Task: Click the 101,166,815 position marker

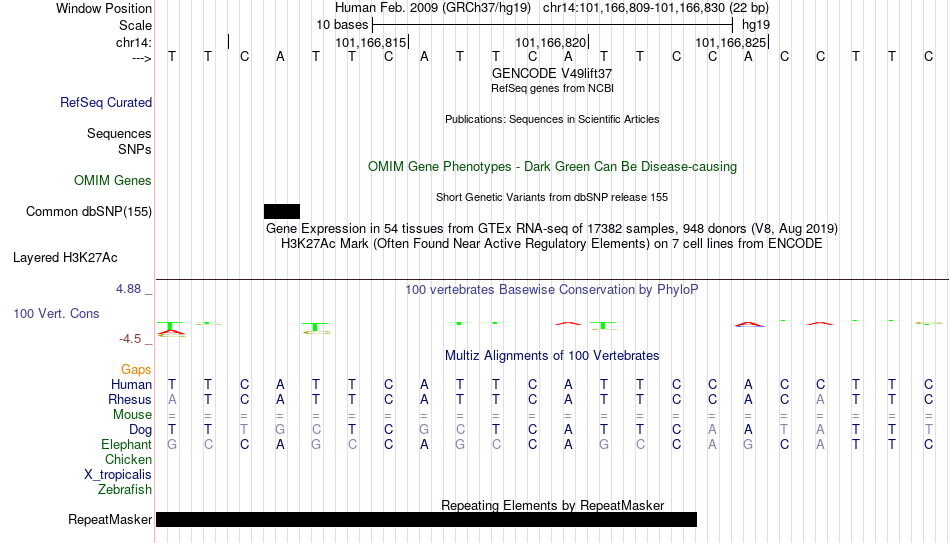Action: pyautogui.click(x=371, y=42)
